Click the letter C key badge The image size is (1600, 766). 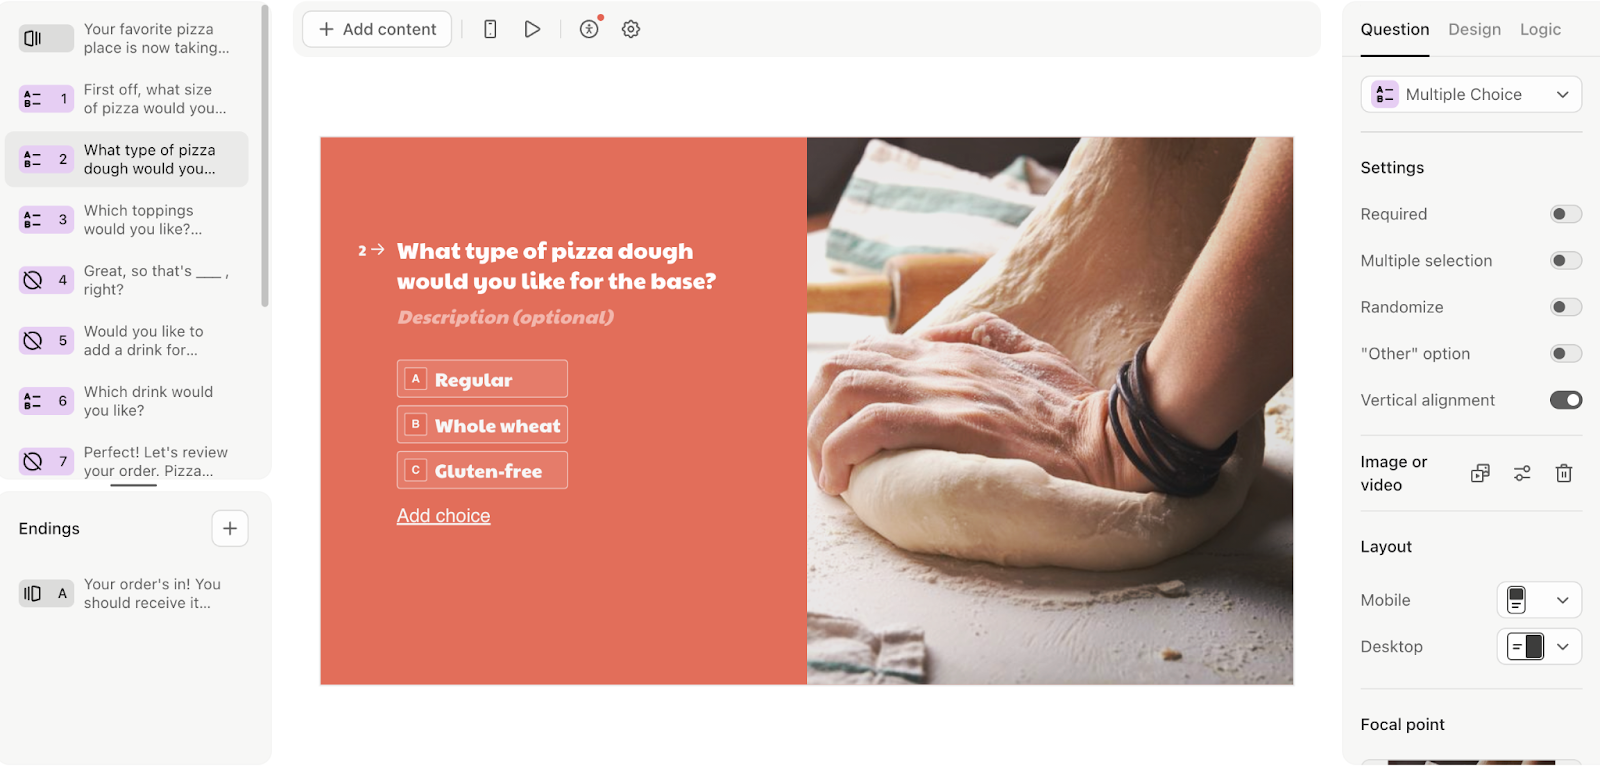416,470
